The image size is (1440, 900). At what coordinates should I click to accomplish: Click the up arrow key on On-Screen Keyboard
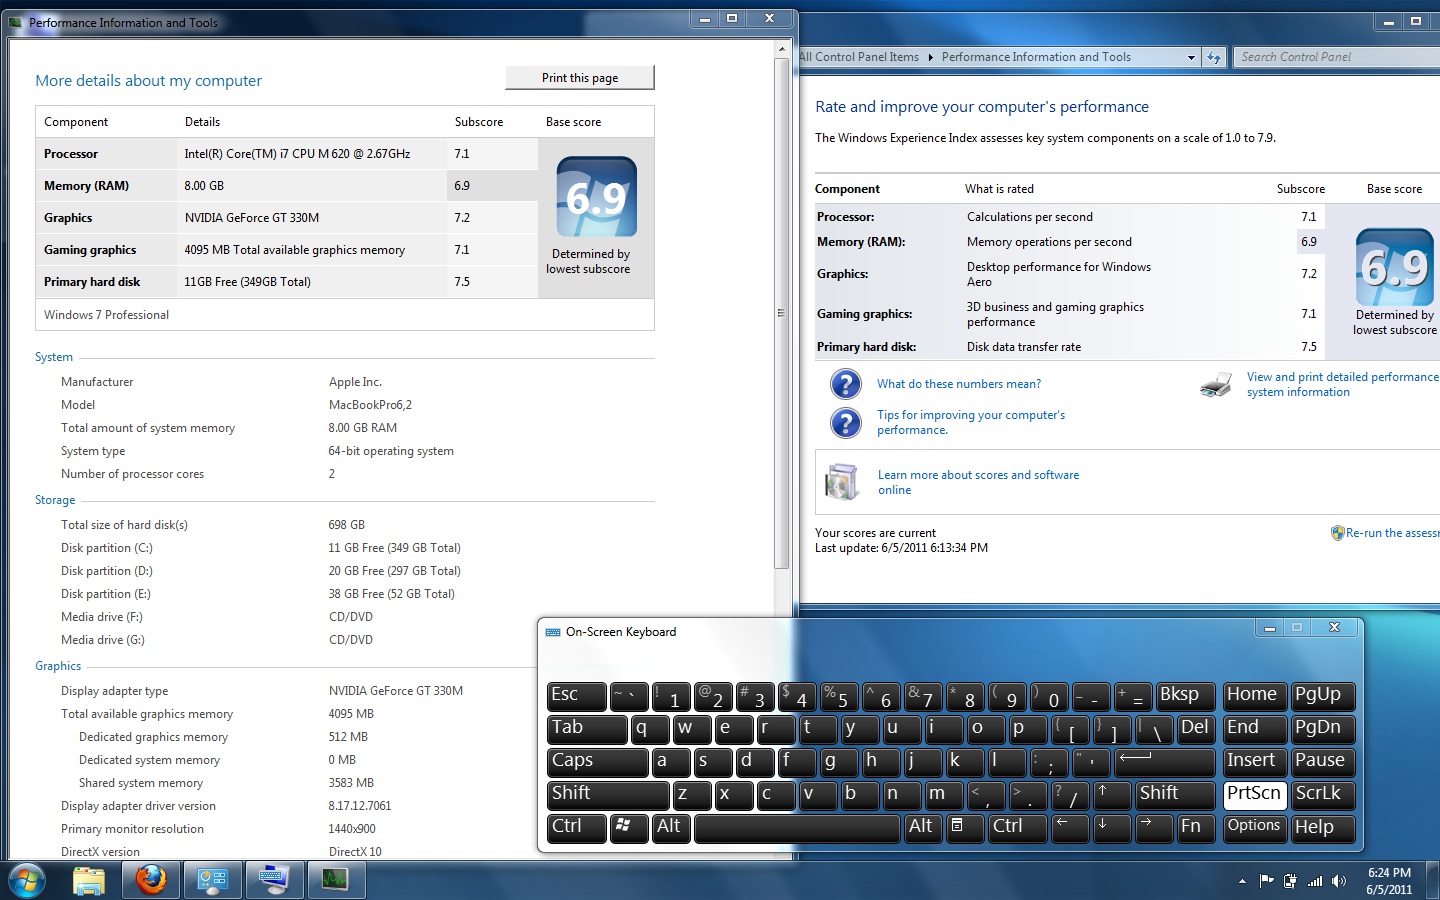1113,794
